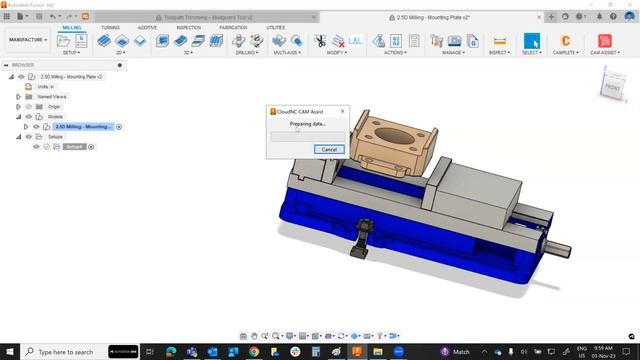Click the Face milling icon

[x=140, y=41]
